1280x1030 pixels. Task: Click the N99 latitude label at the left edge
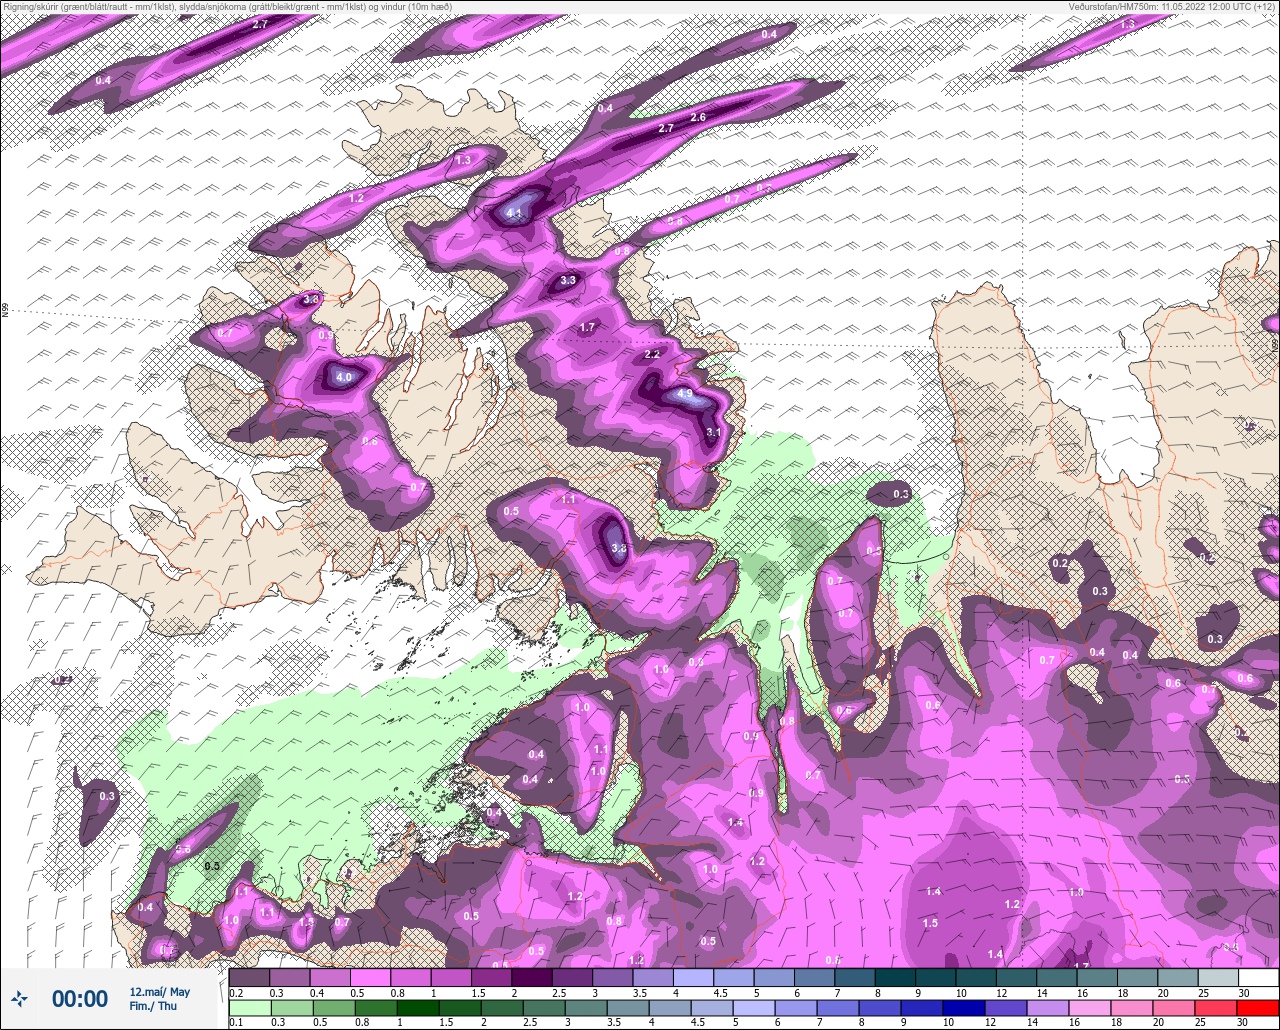pos(5,311)
